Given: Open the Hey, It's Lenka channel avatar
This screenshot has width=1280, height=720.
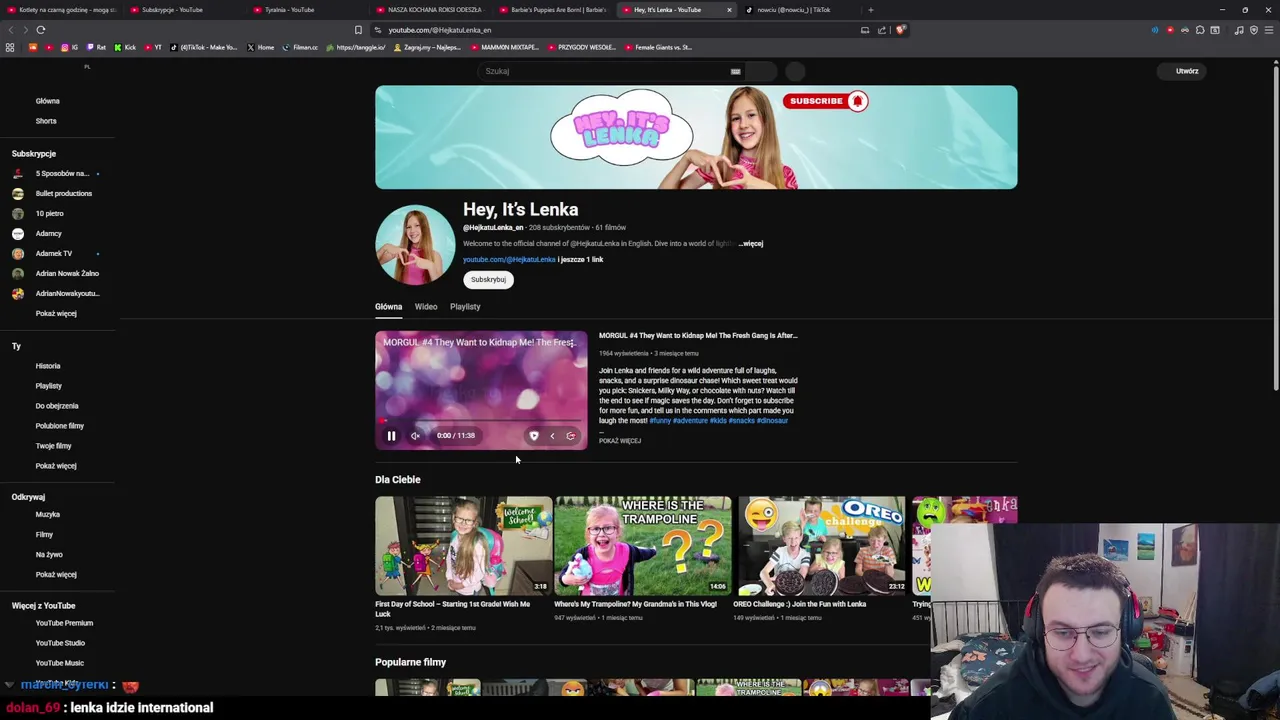Looking at the screenshot, I should pos(414,245).
